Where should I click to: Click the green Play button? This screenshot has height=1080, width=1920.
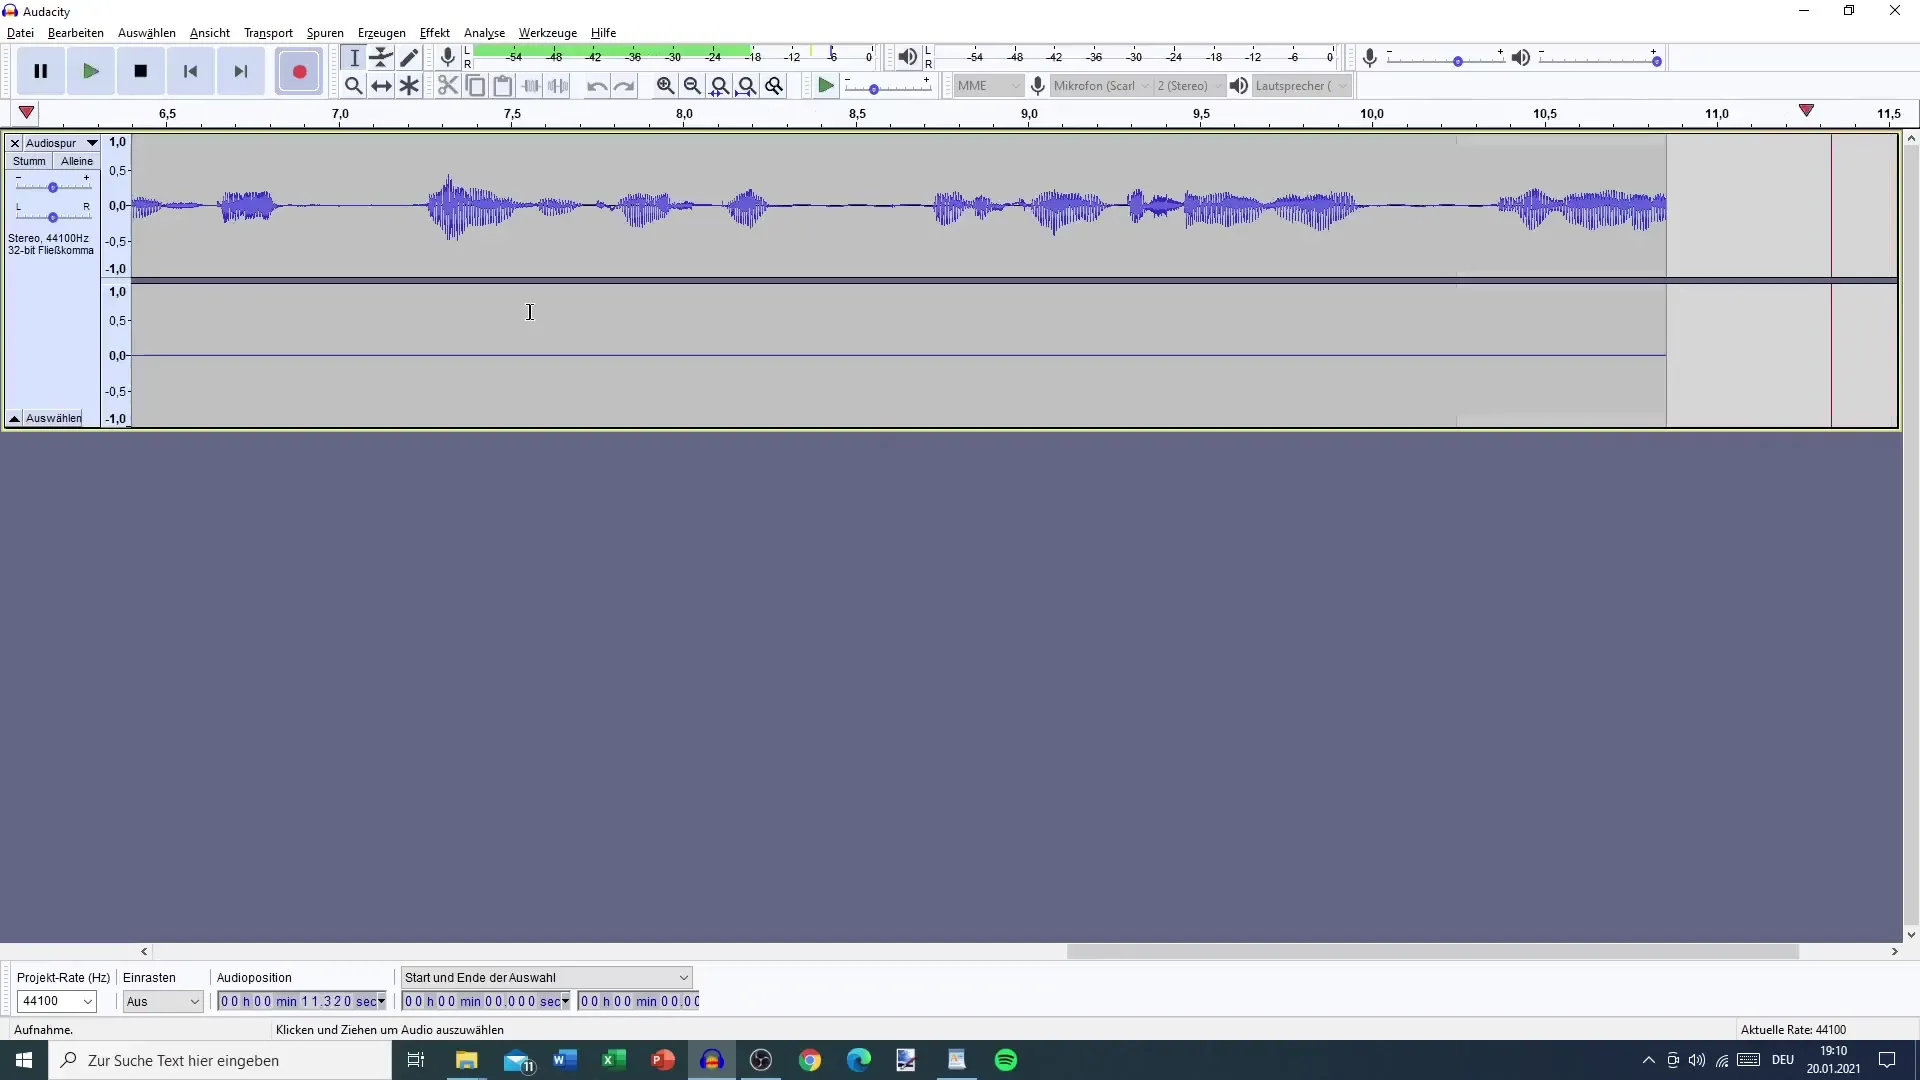91,71
